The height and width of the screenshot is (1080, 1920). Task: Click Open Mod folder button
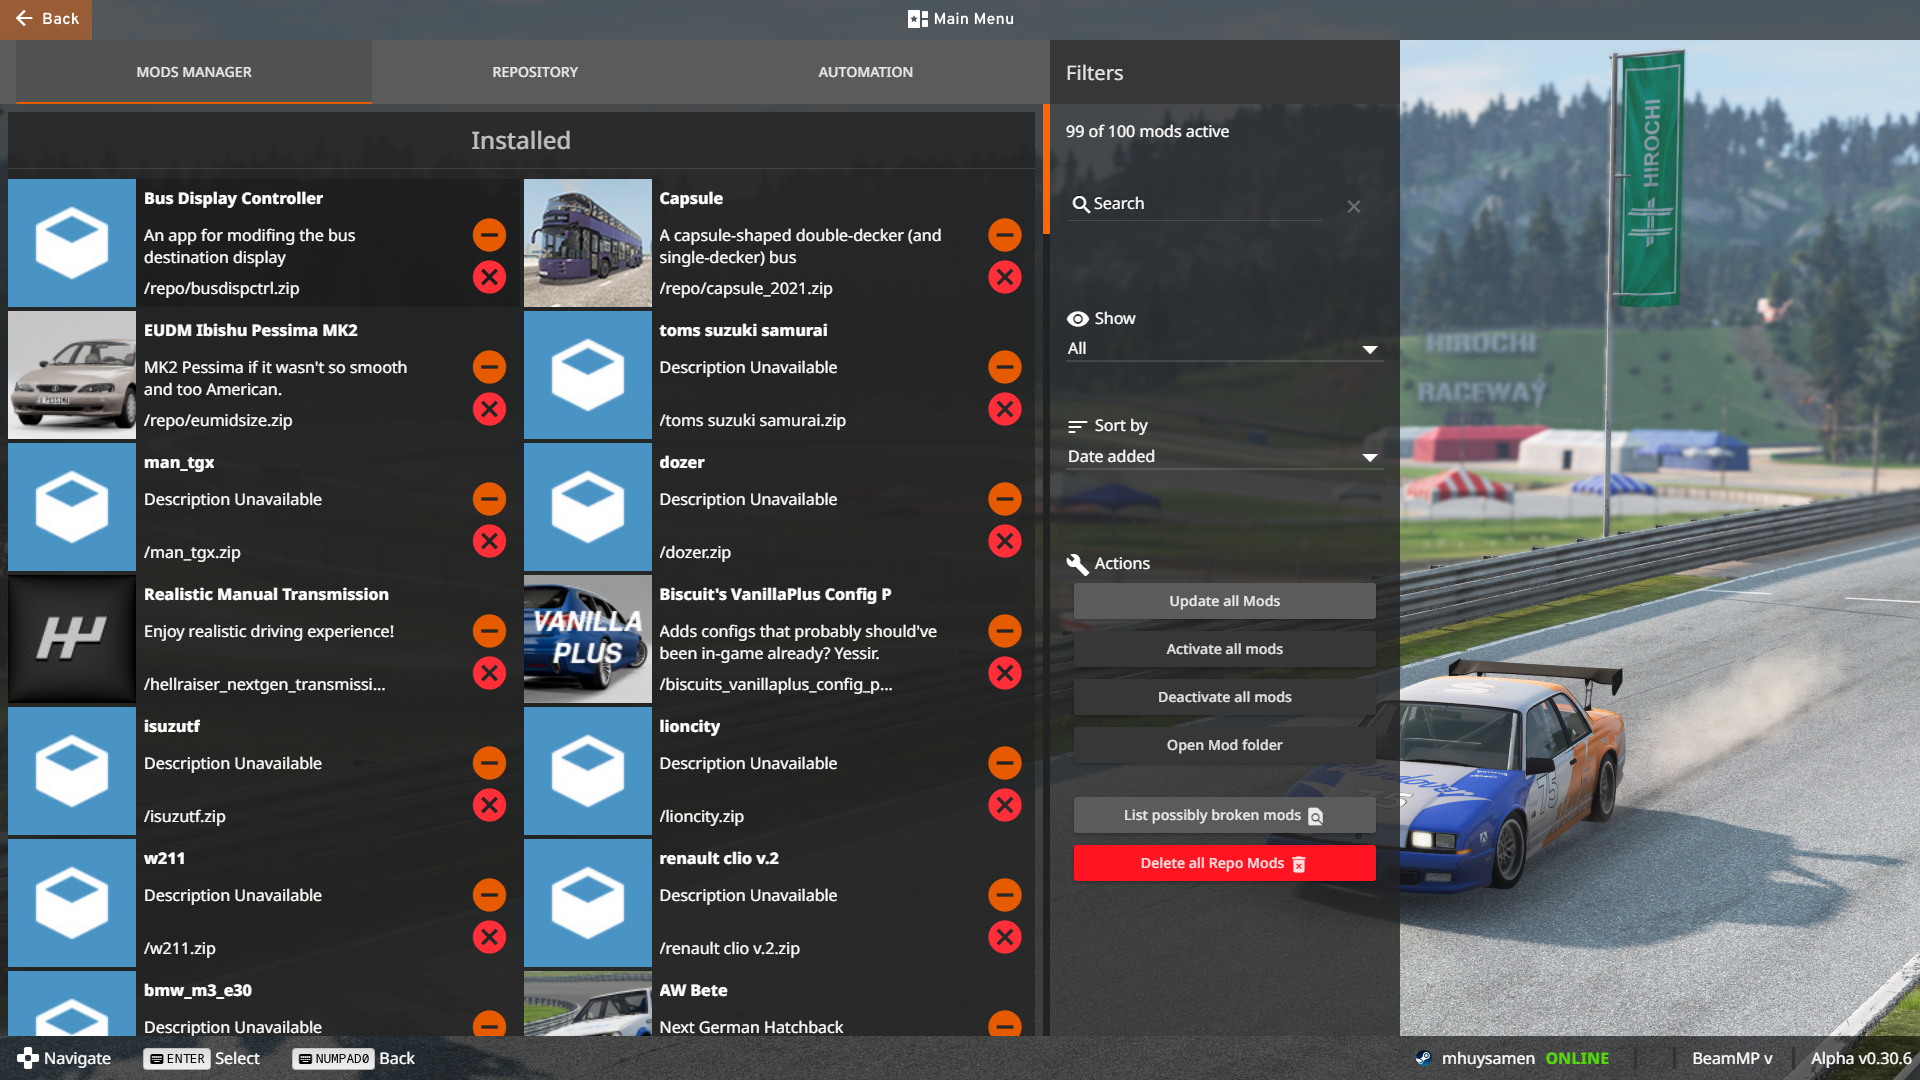coord(1224,745)
